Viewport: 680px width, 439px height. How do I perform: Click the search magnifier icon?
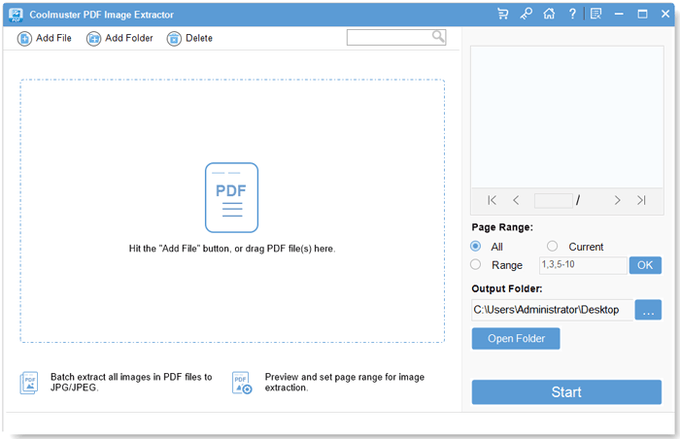[438, 37]
